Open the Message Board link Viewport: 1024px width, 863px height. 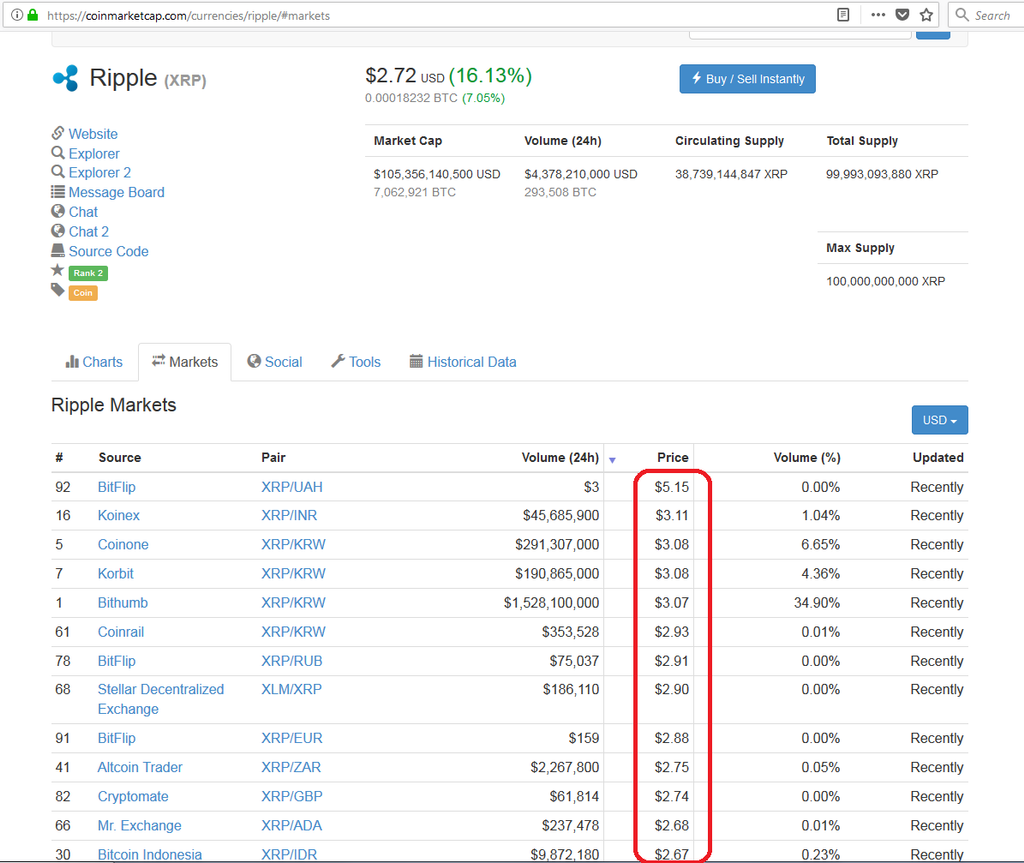tap(116, 192)
